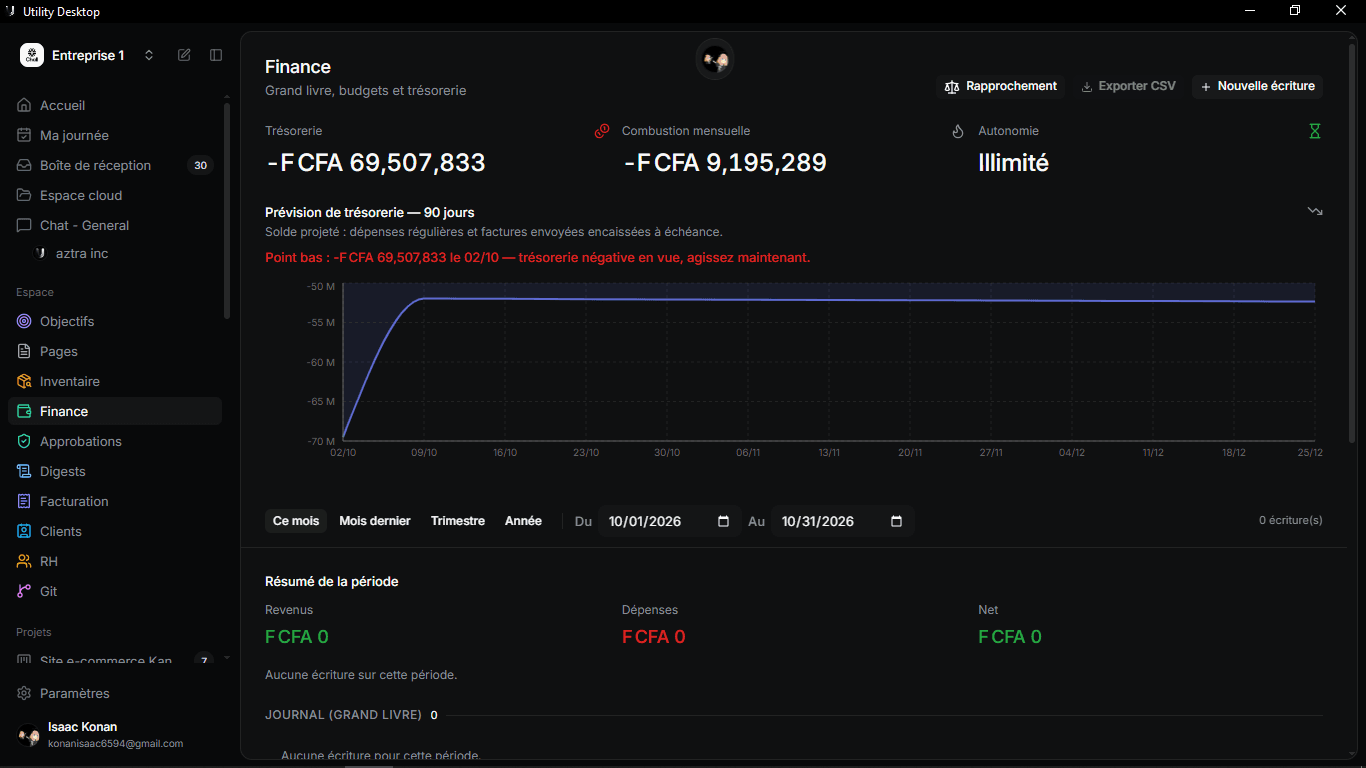Viewport: 1366px width, 768px height.
Task: Open the Au date calendar picker
Action: pos(897,521)
